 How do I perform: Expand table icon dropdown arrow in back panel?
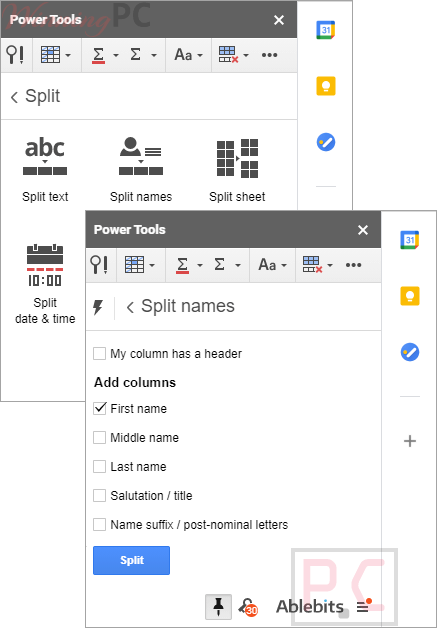pos(68,55)
